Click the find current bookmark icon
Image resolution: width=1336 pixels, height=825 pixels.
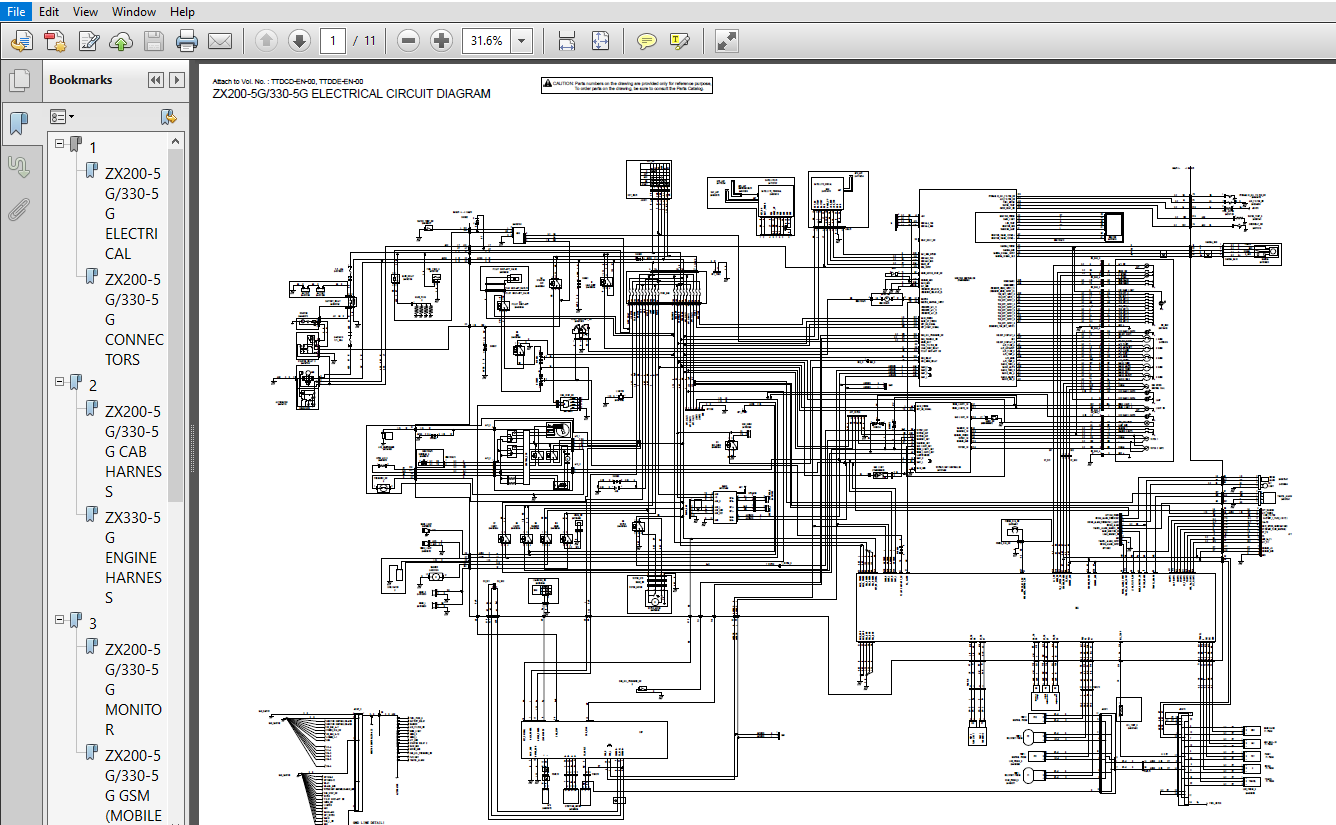pos(169,117)
